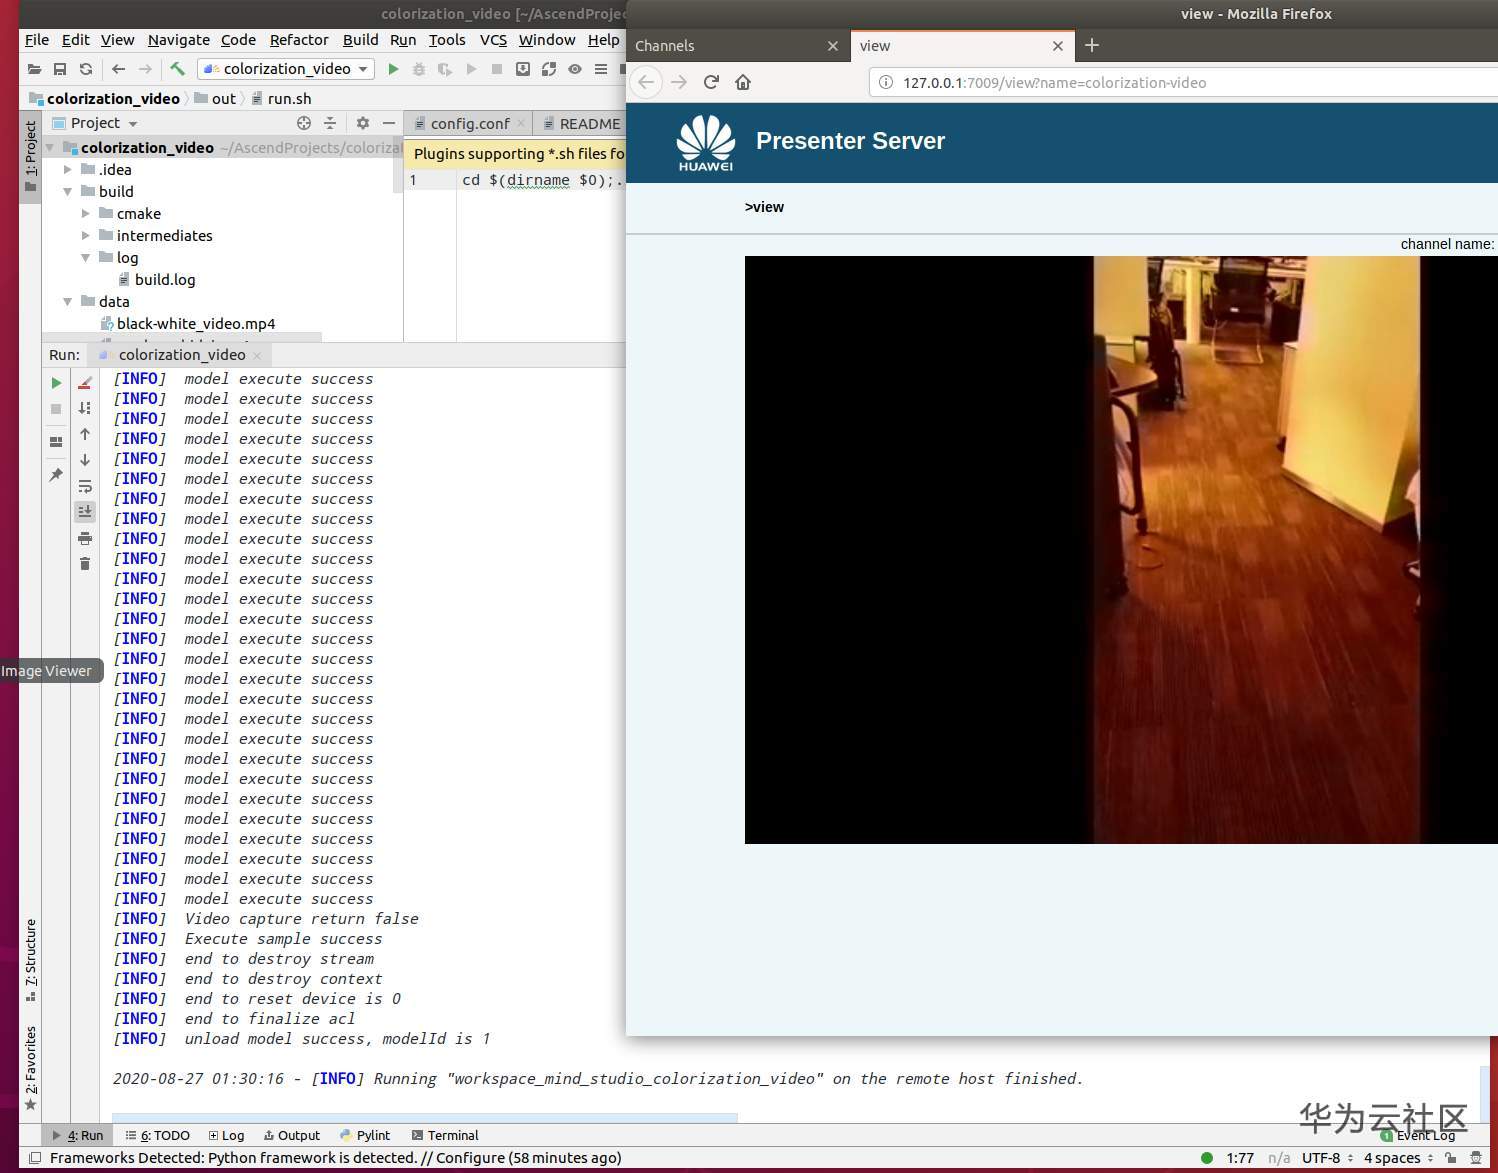Image resolution: width=1498 pixels, height=1173 pixels.
Task: Run colorization_video with the toolbar green play icon
Action: (x=393, y=69)
